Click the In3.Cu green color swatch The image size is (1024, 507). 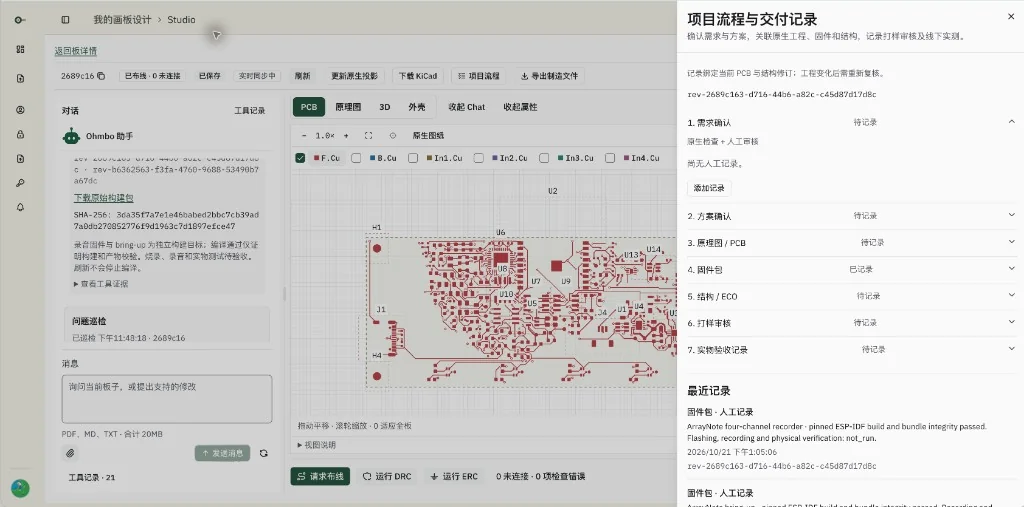(x=560, y=158)
